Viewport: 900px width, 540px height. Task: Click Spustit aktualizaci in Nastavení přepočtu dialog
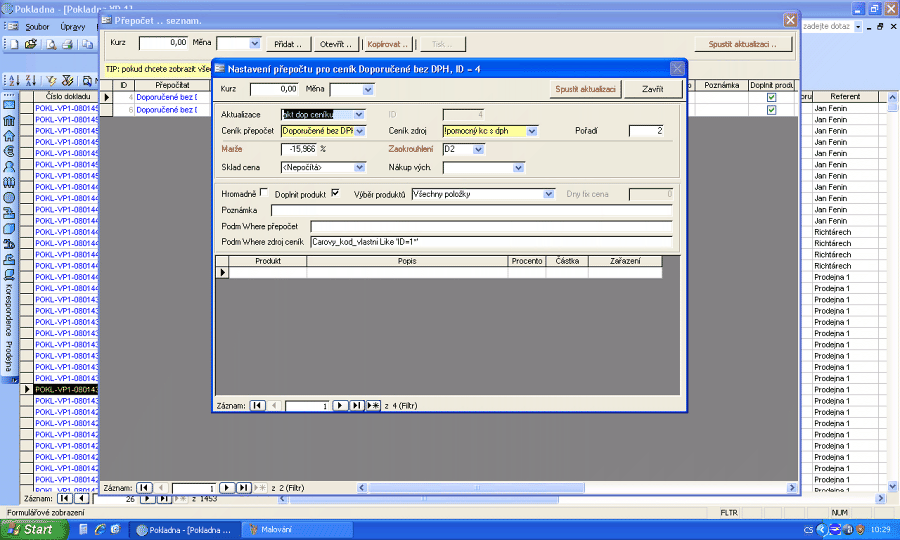click(585, 89)
